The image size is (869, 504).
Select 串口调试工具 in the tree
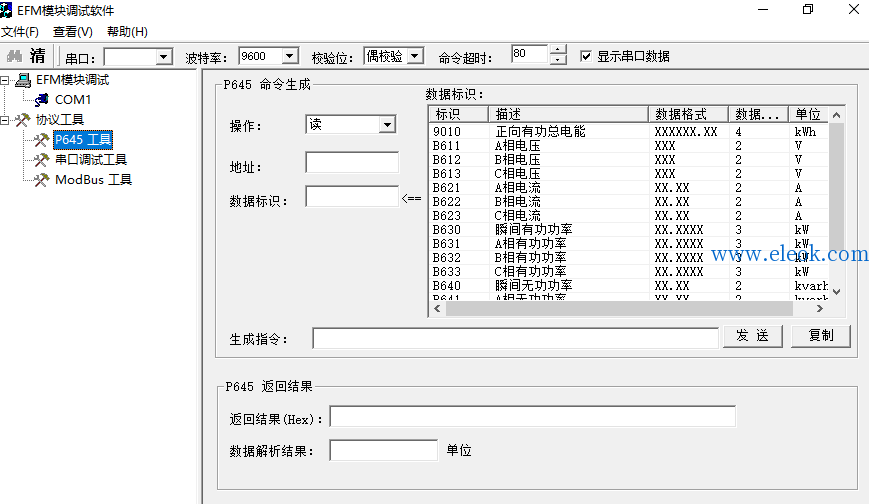91,160
